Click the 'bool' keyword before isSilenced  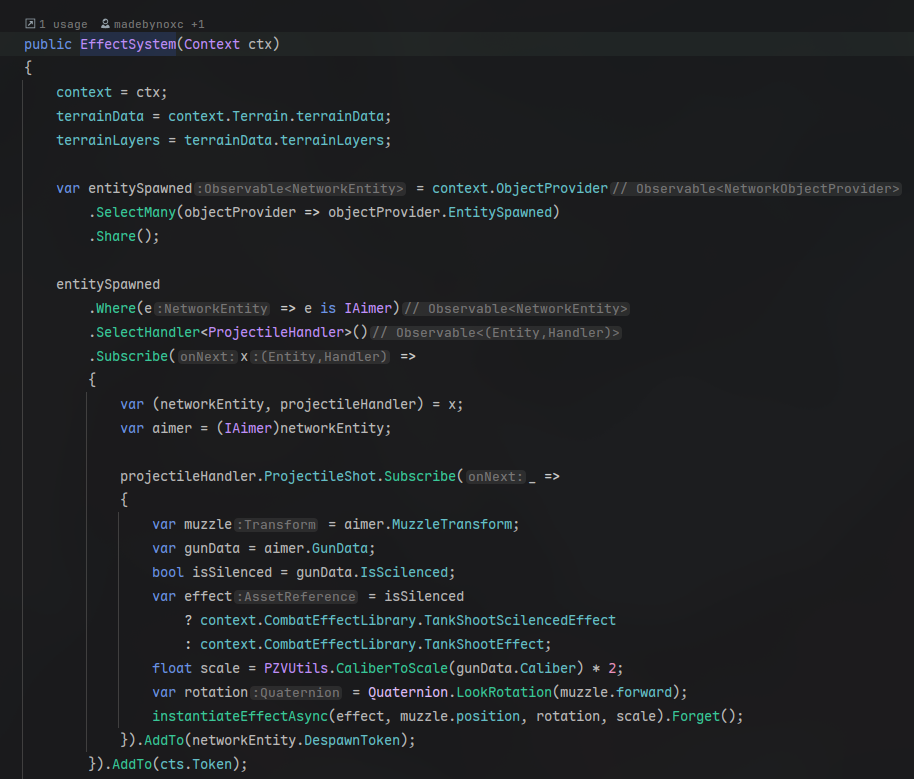click(168, 573)
